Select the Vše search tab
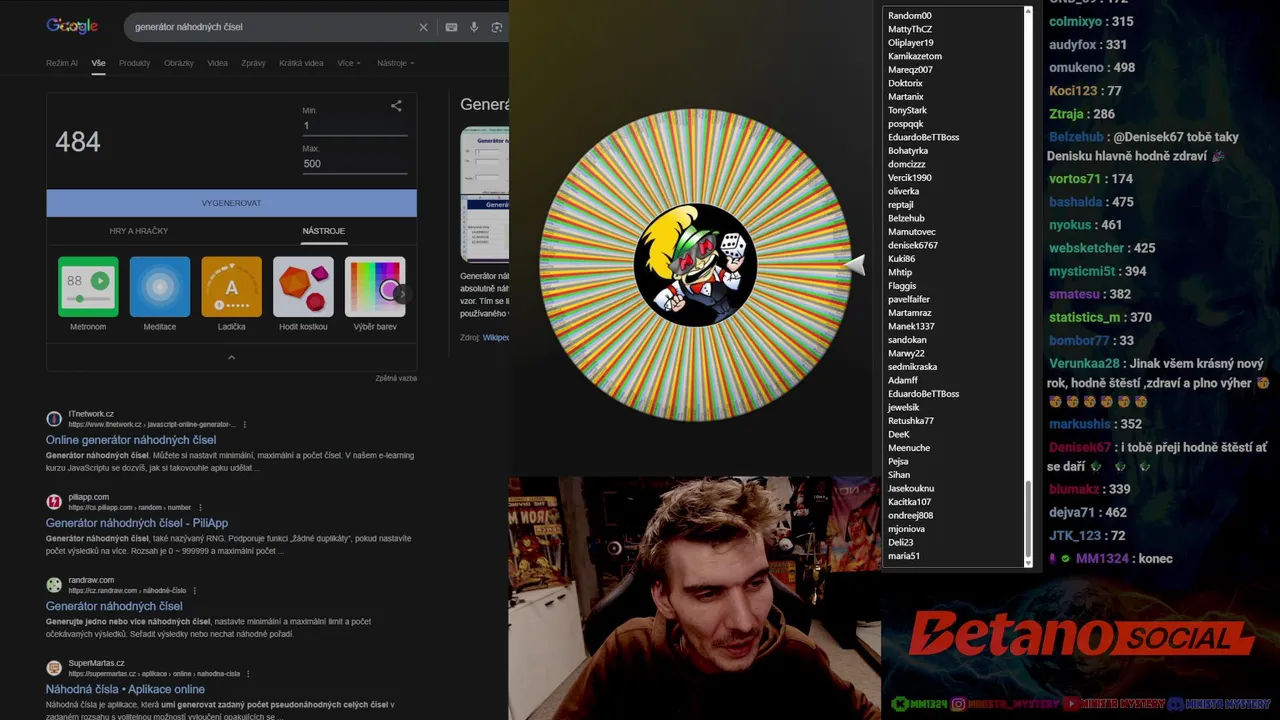1280x720 pixels. 98,63
